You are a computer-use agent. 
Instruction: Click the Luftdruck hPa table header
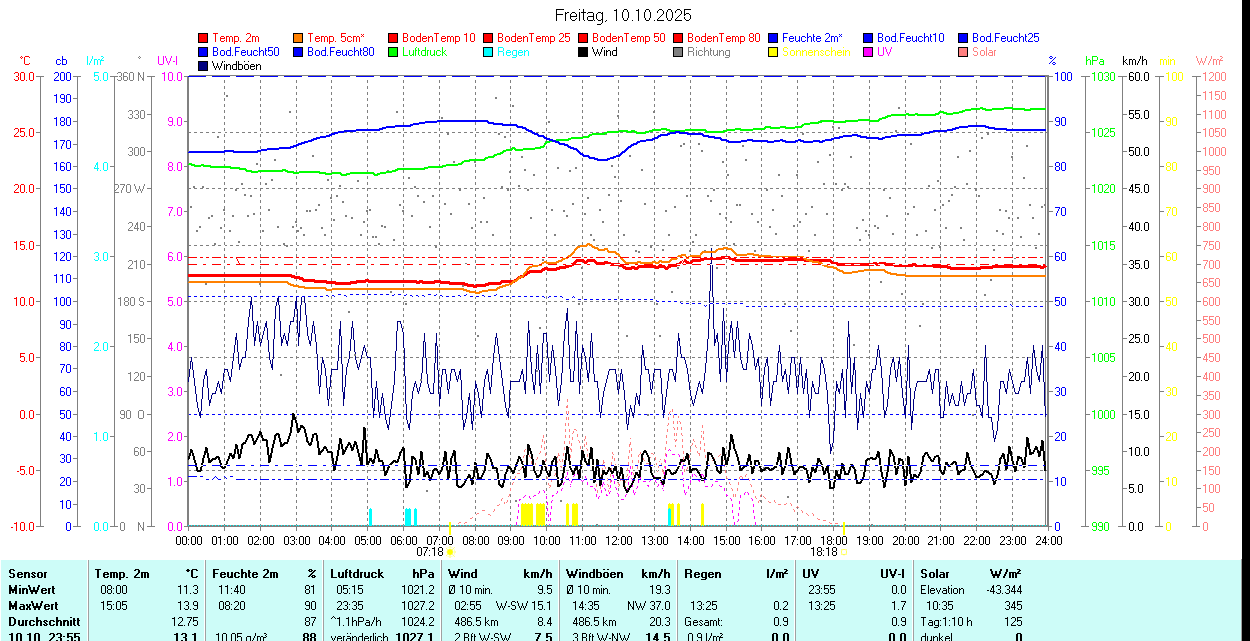coord(382,574)
